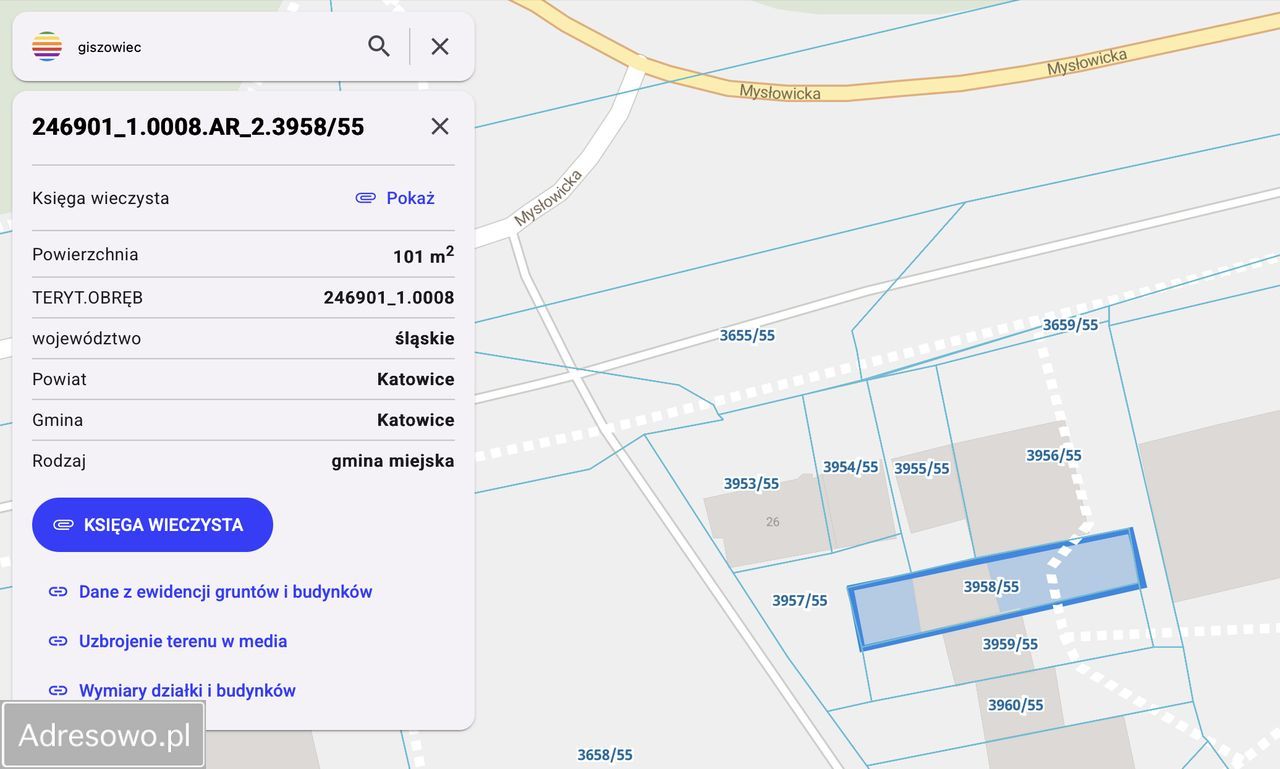
Task: Click the link icon beside Wymiary działki i budynków
Action: coord(58,690)
